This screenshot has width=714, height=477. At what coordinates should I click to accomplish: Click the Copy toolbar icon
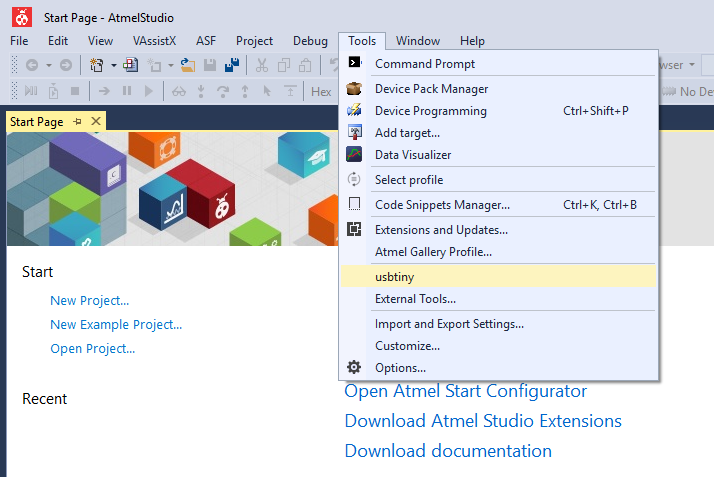point(284,65)
